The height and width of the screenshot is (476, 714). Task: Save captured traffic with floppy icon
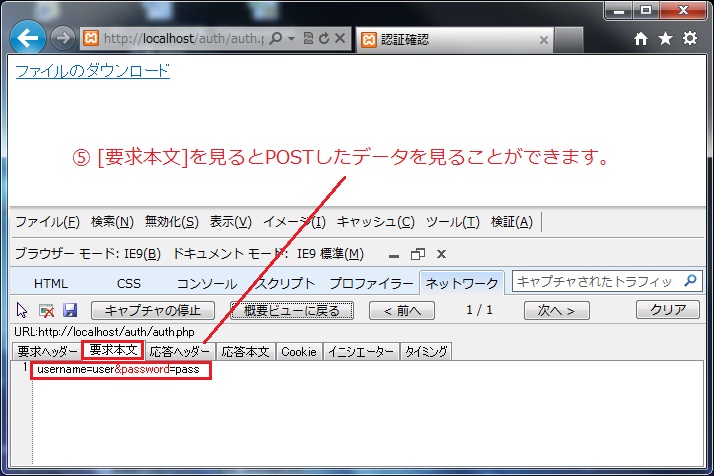pos(70,310)
